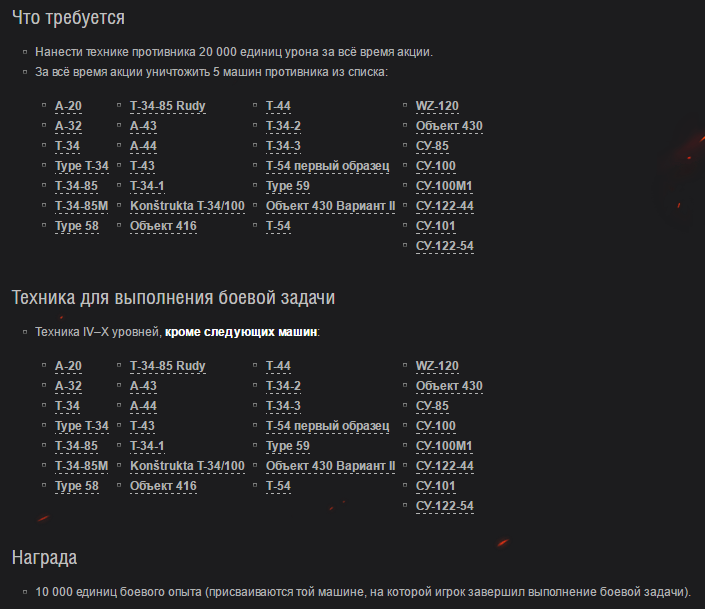Open СУ-122-54 in the excluded vehicles list
This screenshot has height=609, width=705.
coord(445,506)
